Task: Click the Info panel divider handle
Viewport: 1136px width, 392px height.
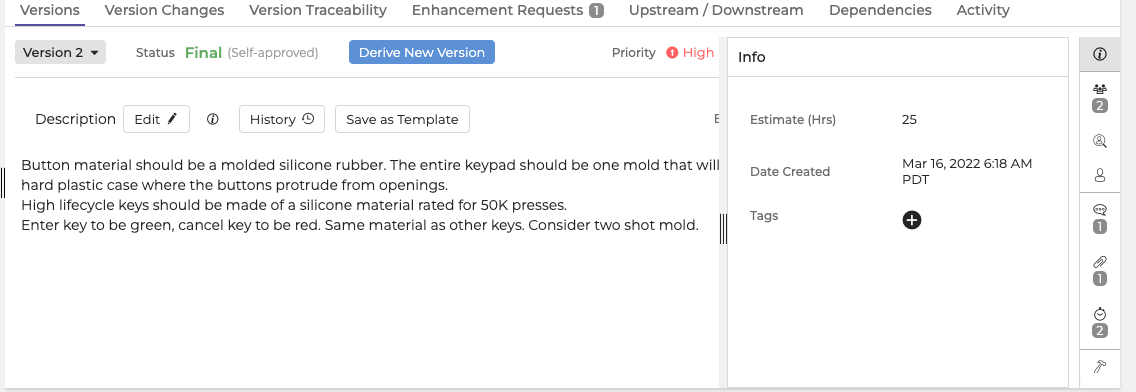Action: [x=723, y=229]
